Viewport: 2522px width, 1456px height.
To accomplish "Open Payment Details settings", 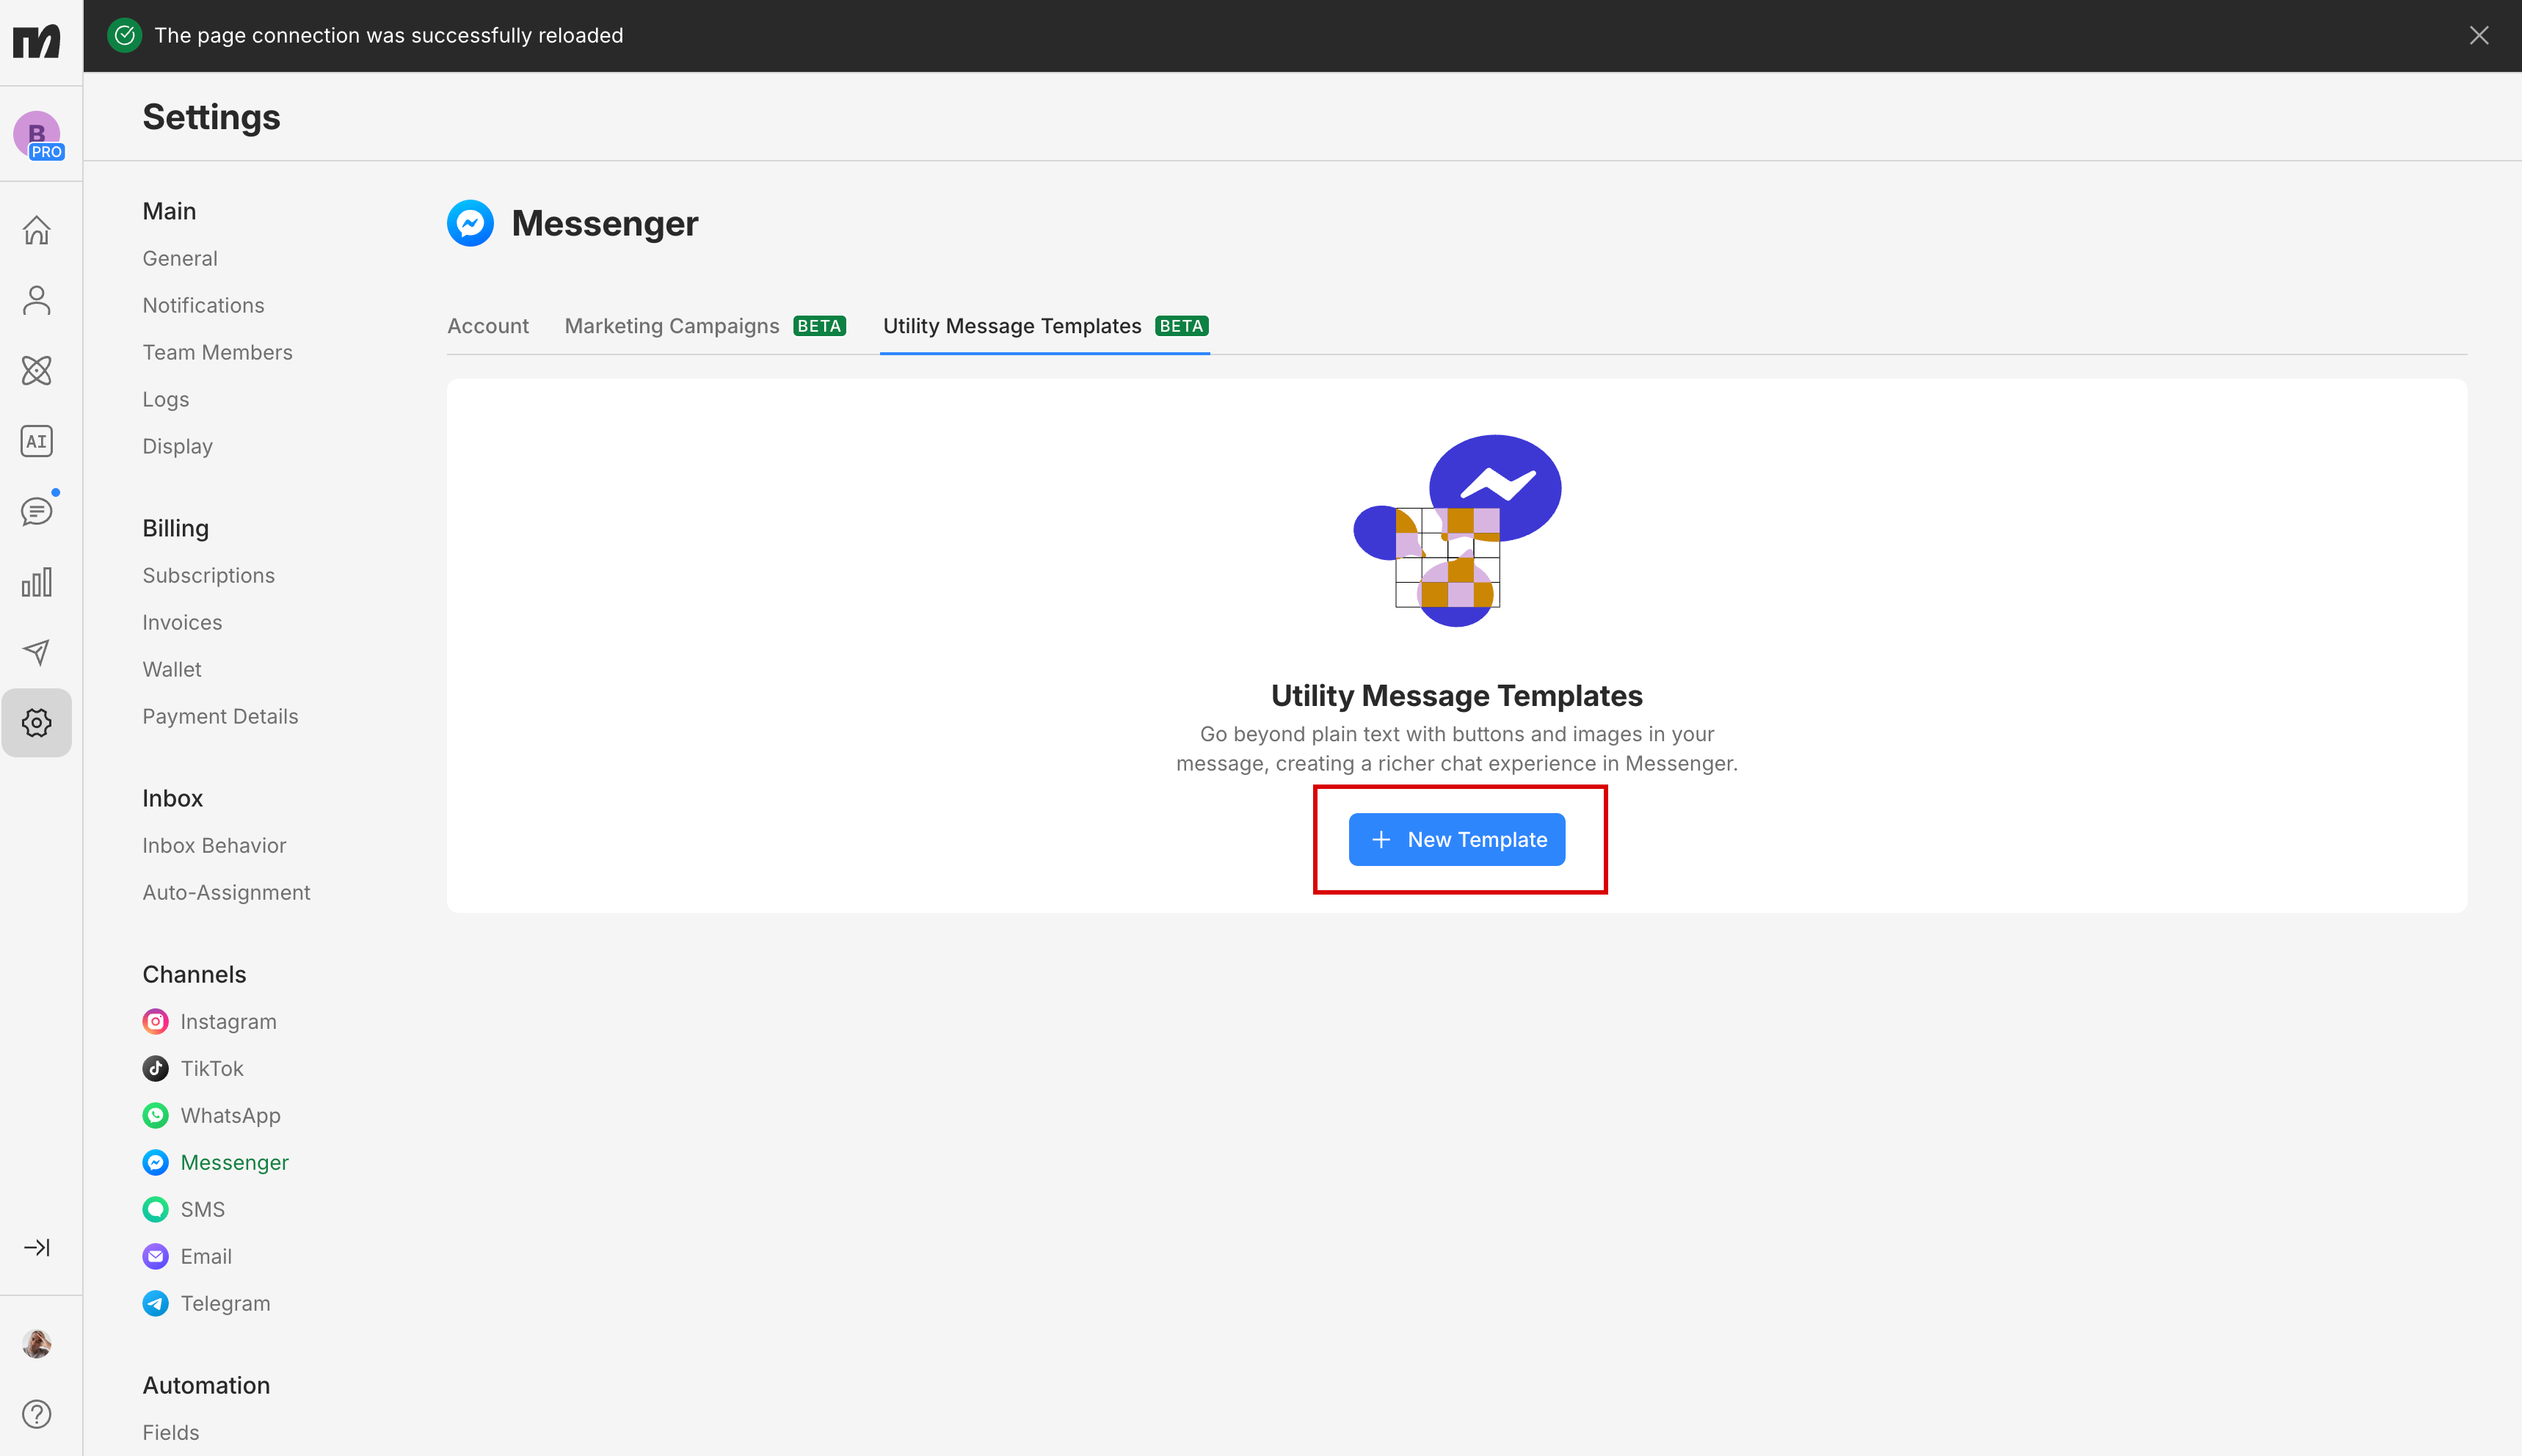I will [221, 716].
